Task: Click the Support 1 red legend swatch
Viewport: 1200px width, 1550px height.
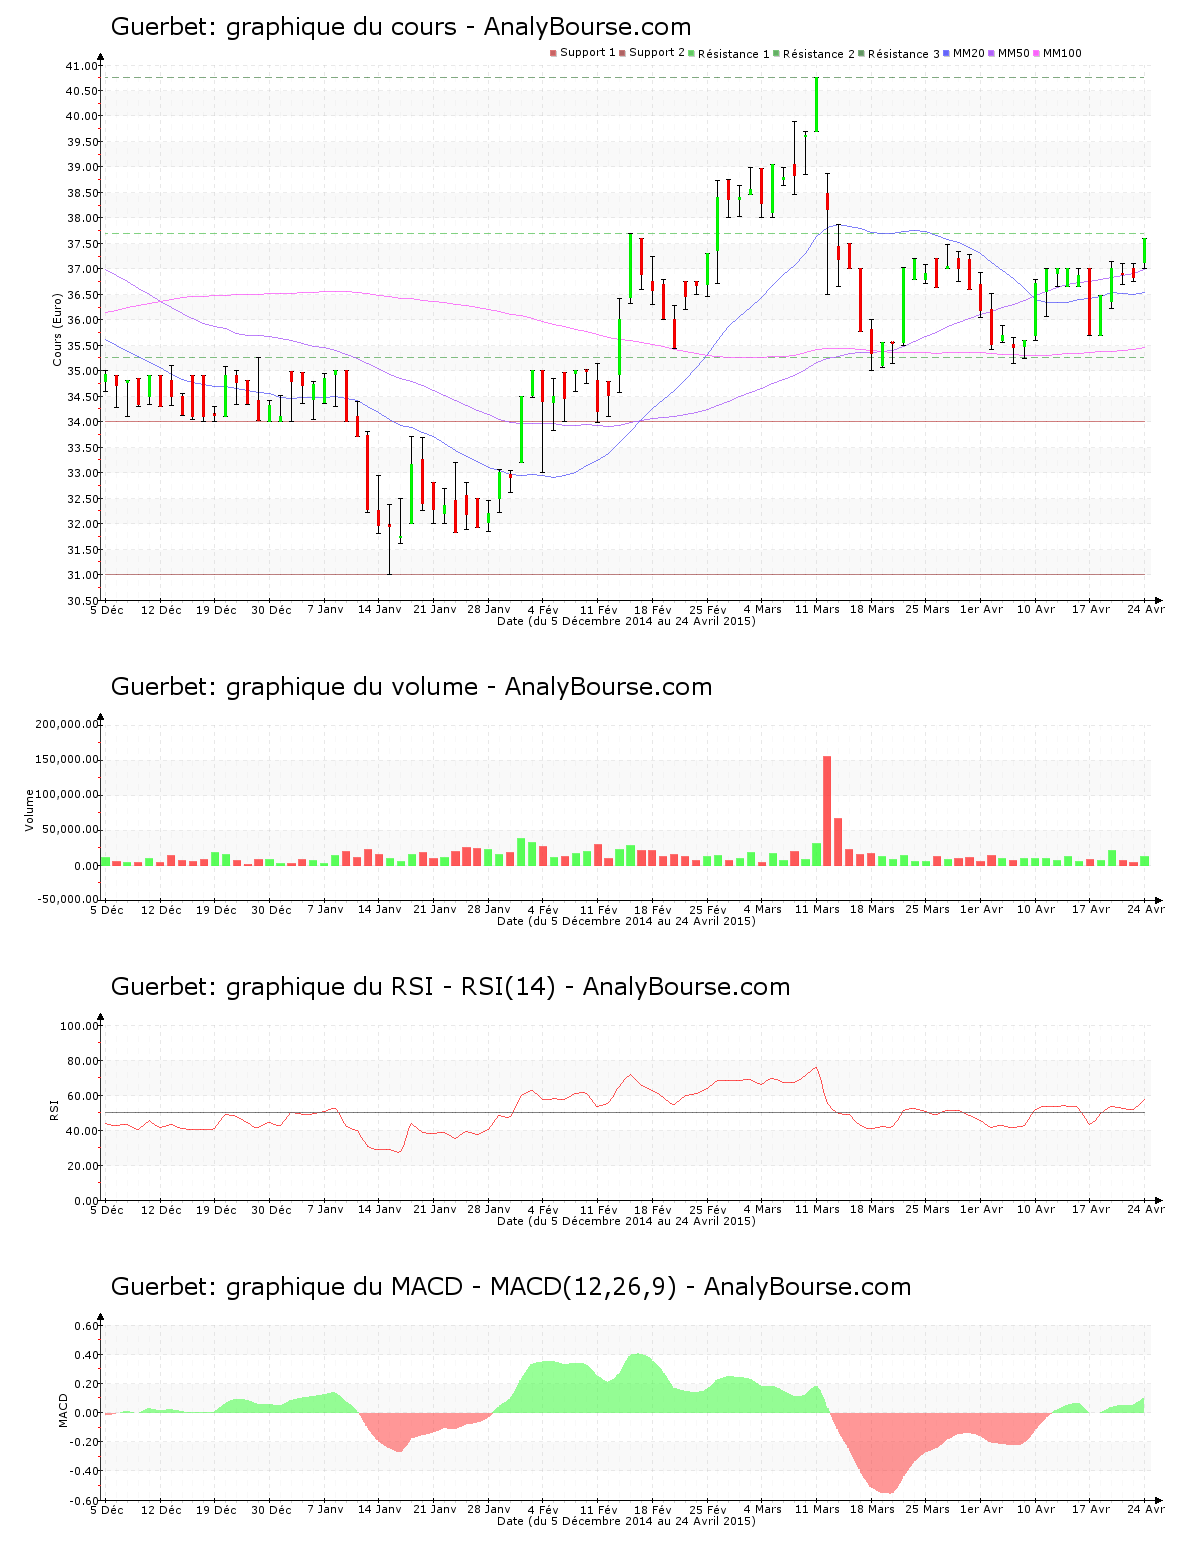Action: [553, 53]
